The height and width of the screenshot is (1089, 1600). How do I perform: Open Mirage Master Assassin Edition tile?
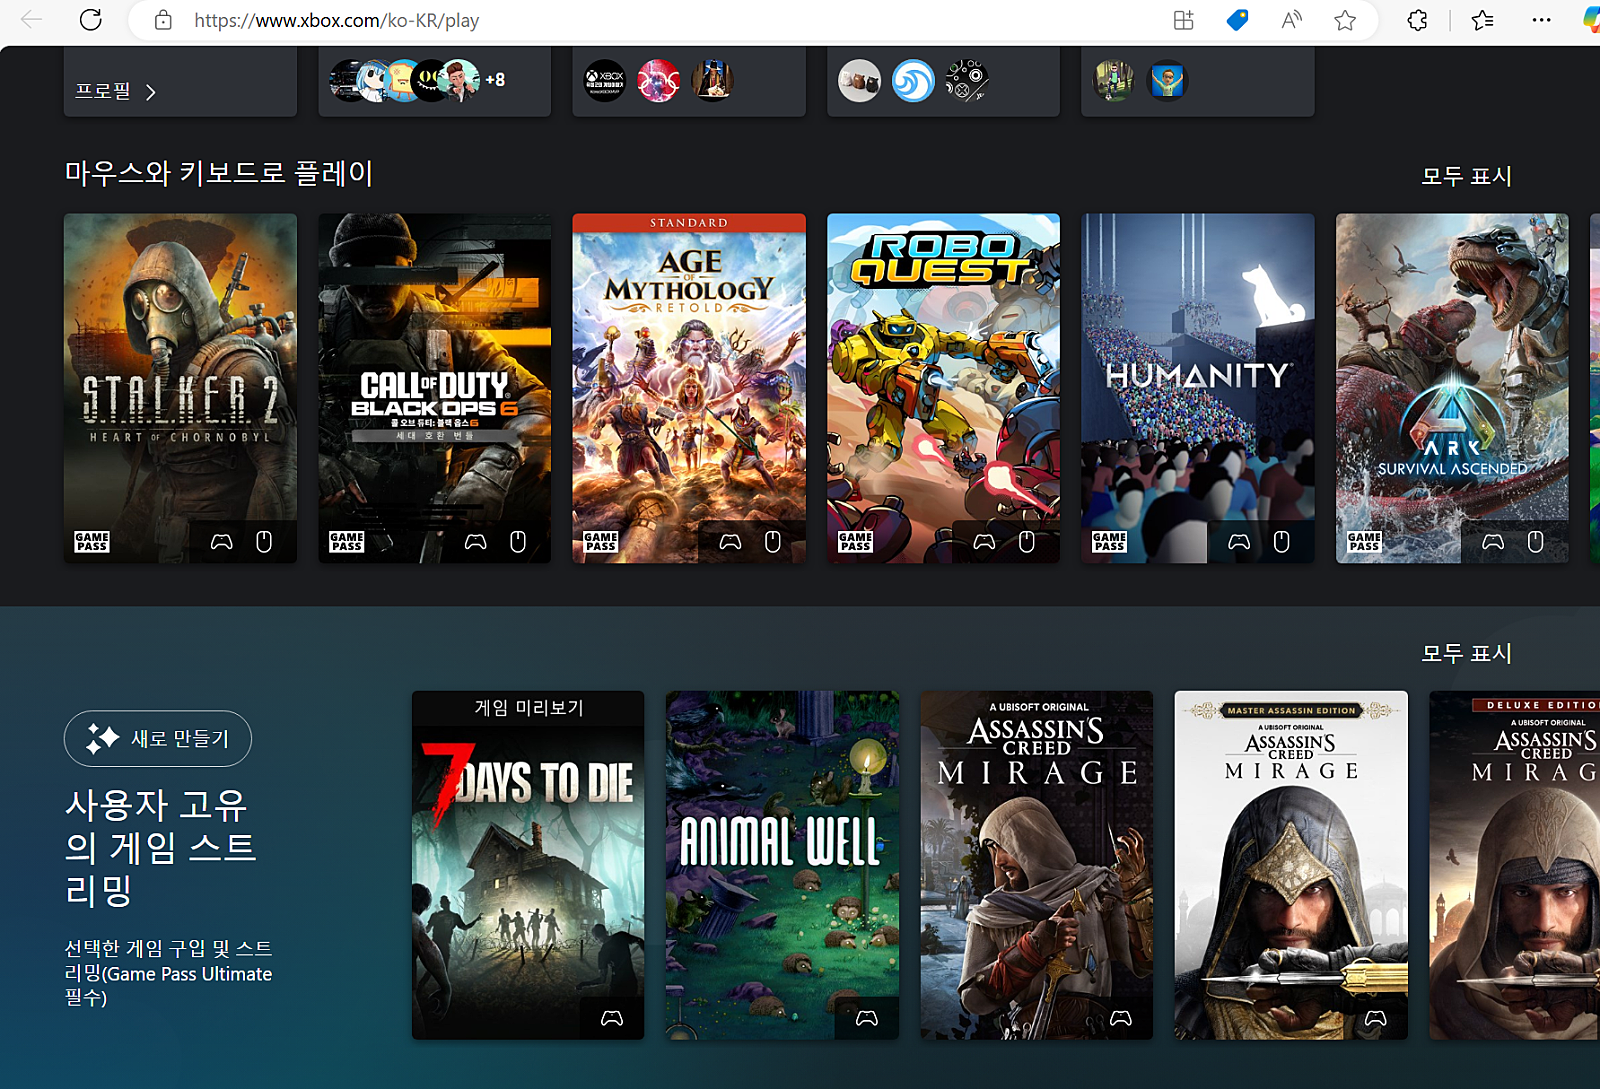click(1291, 865)
